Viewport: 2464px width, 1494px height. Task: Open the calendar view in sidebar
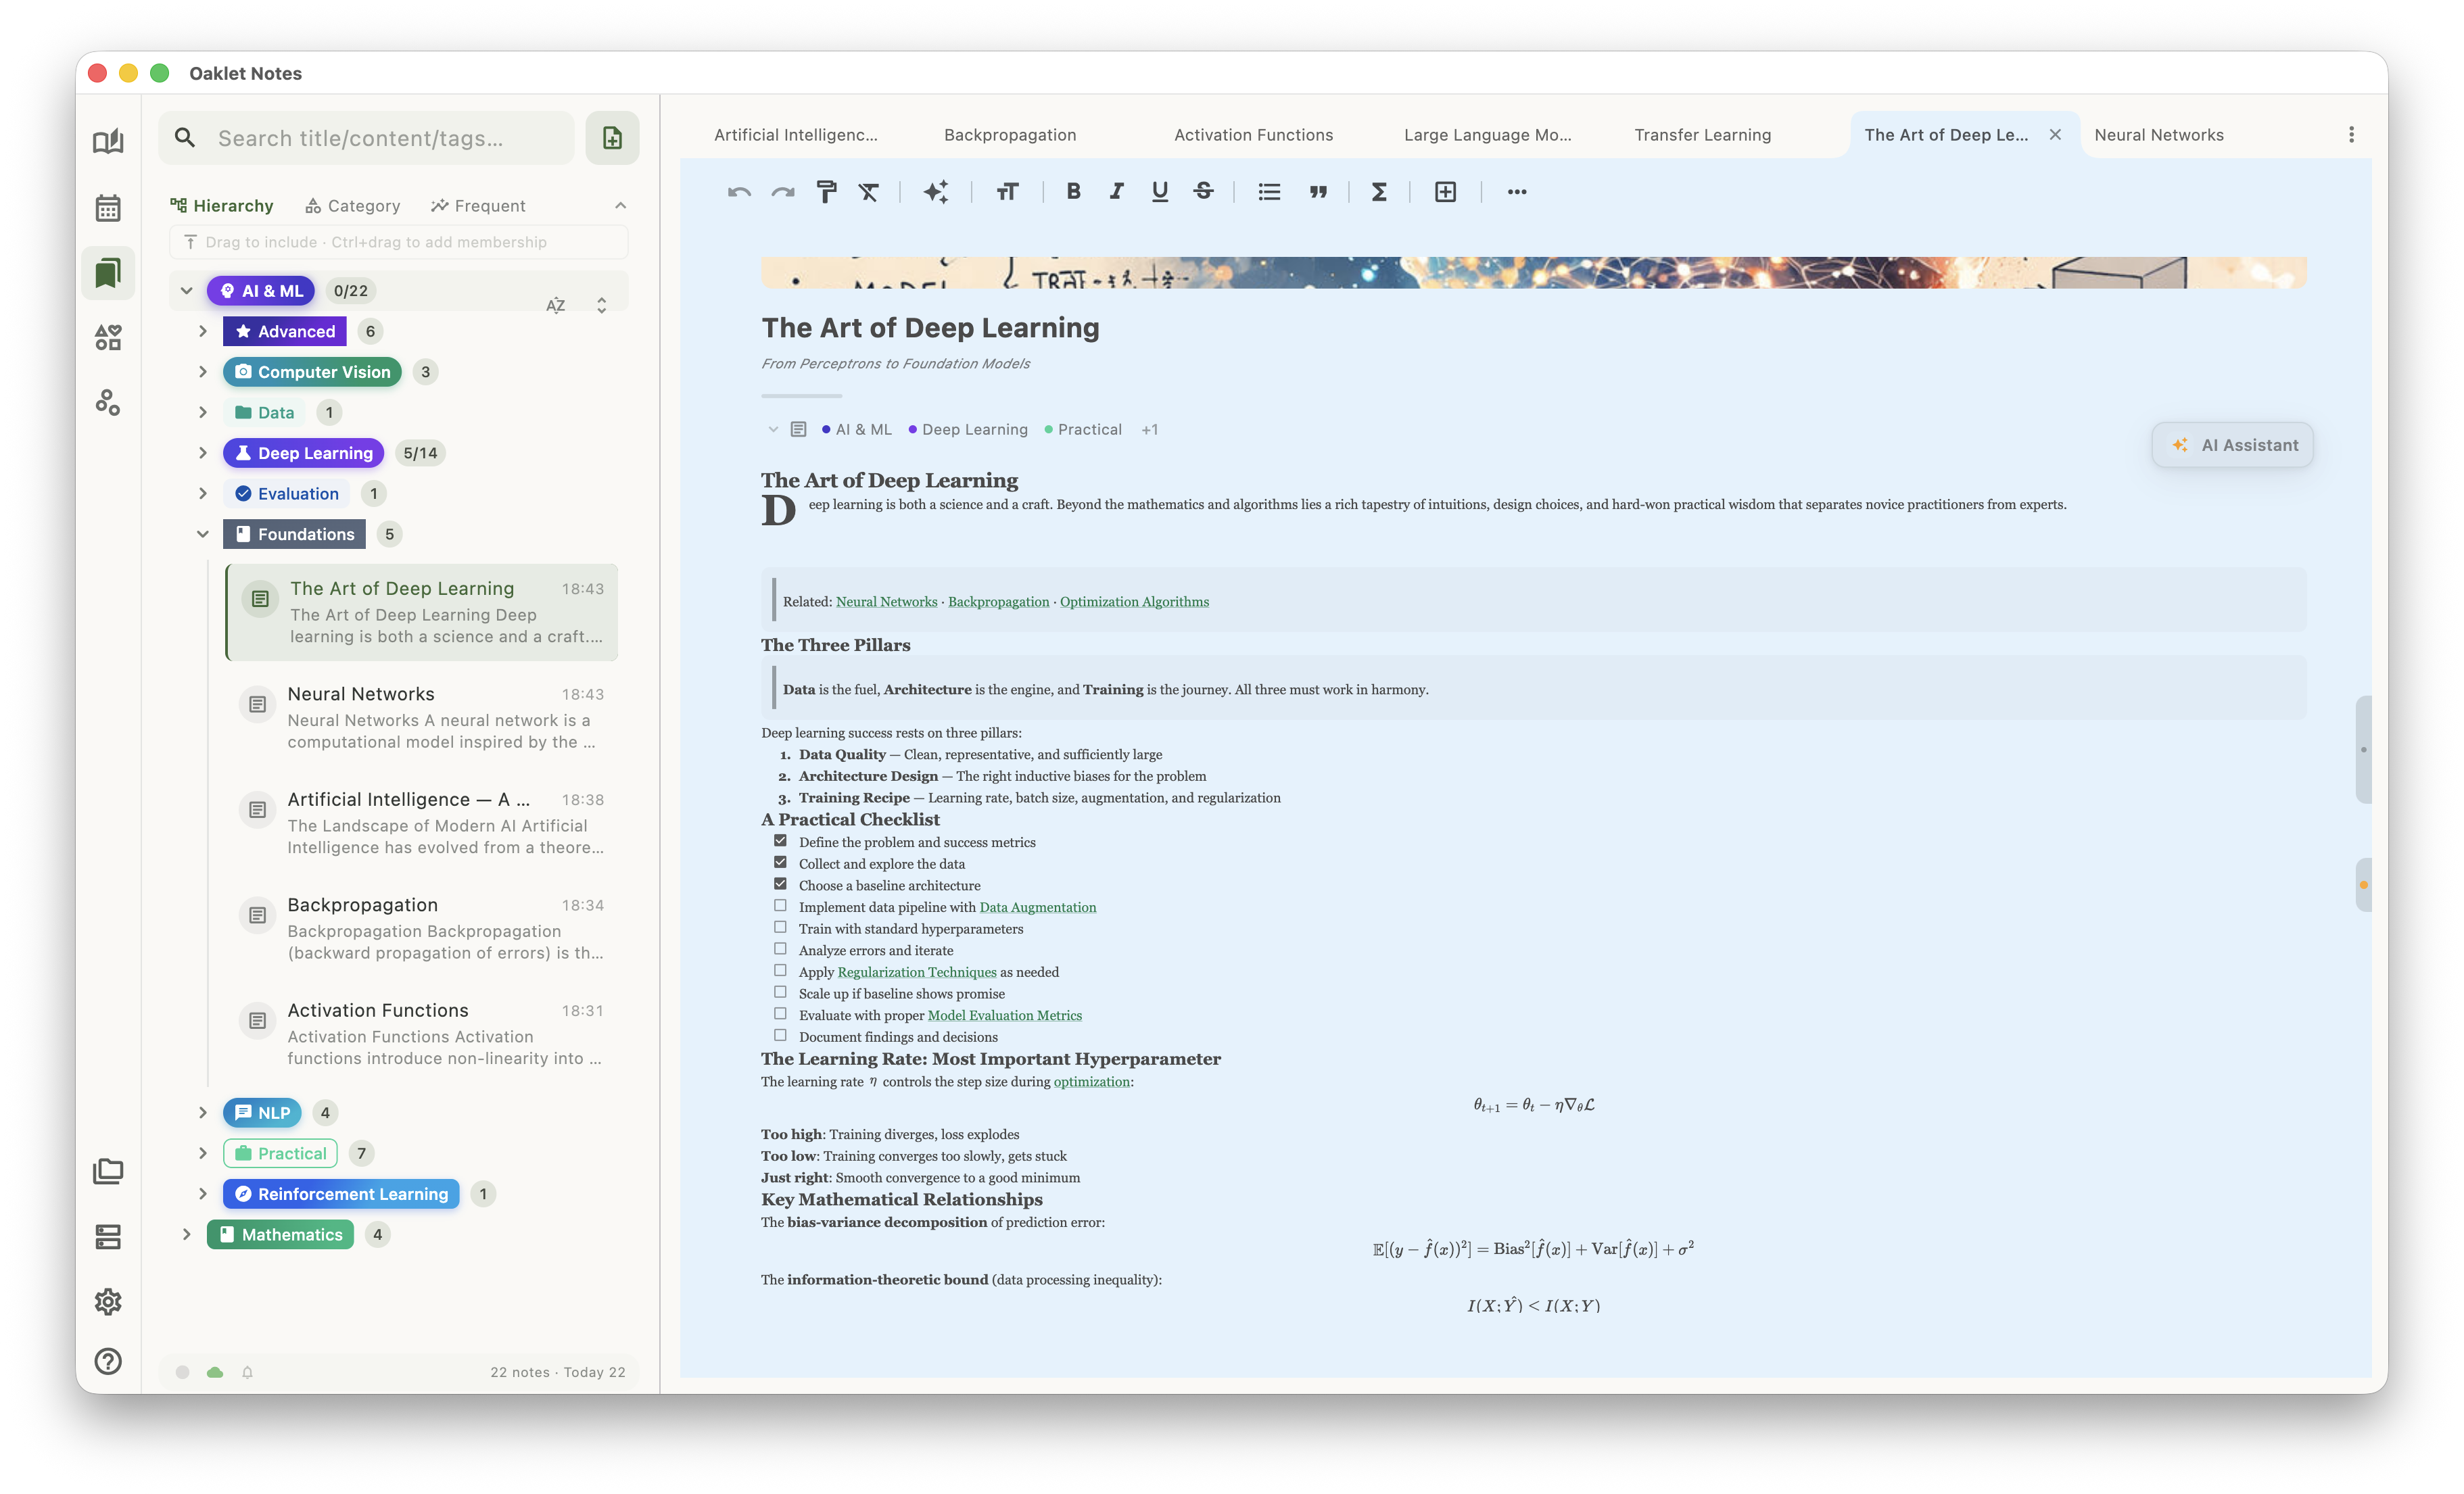point(108,208)
